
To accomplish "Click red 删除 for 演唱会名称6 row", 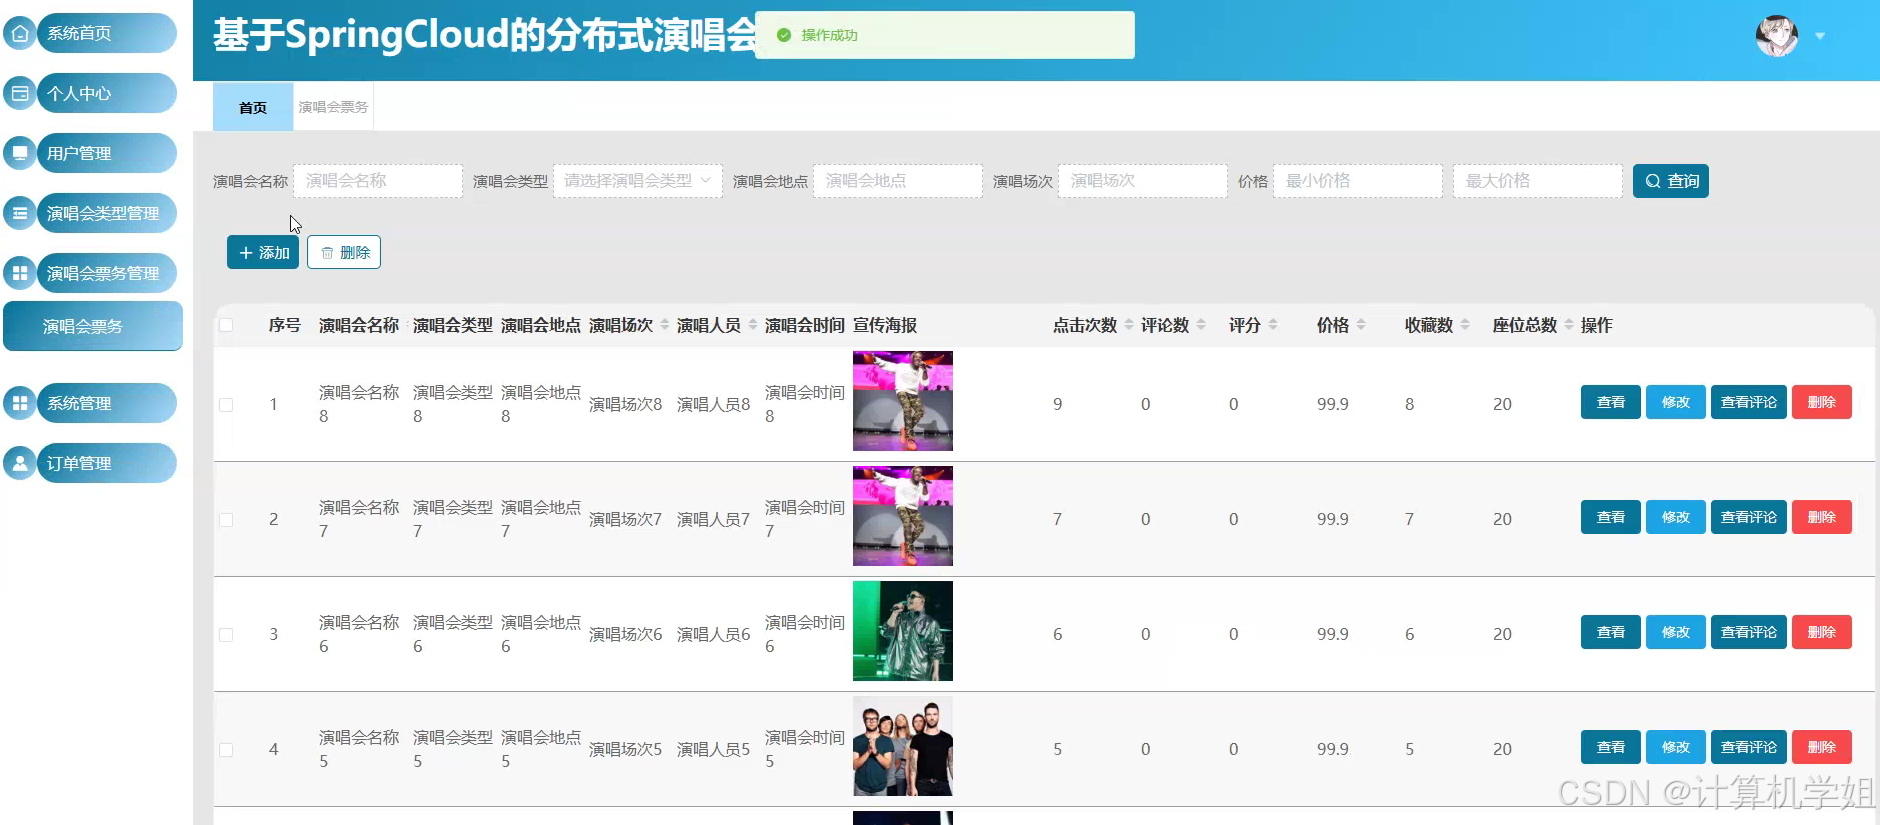I will pyautogui.click(x=1822, y=632).
